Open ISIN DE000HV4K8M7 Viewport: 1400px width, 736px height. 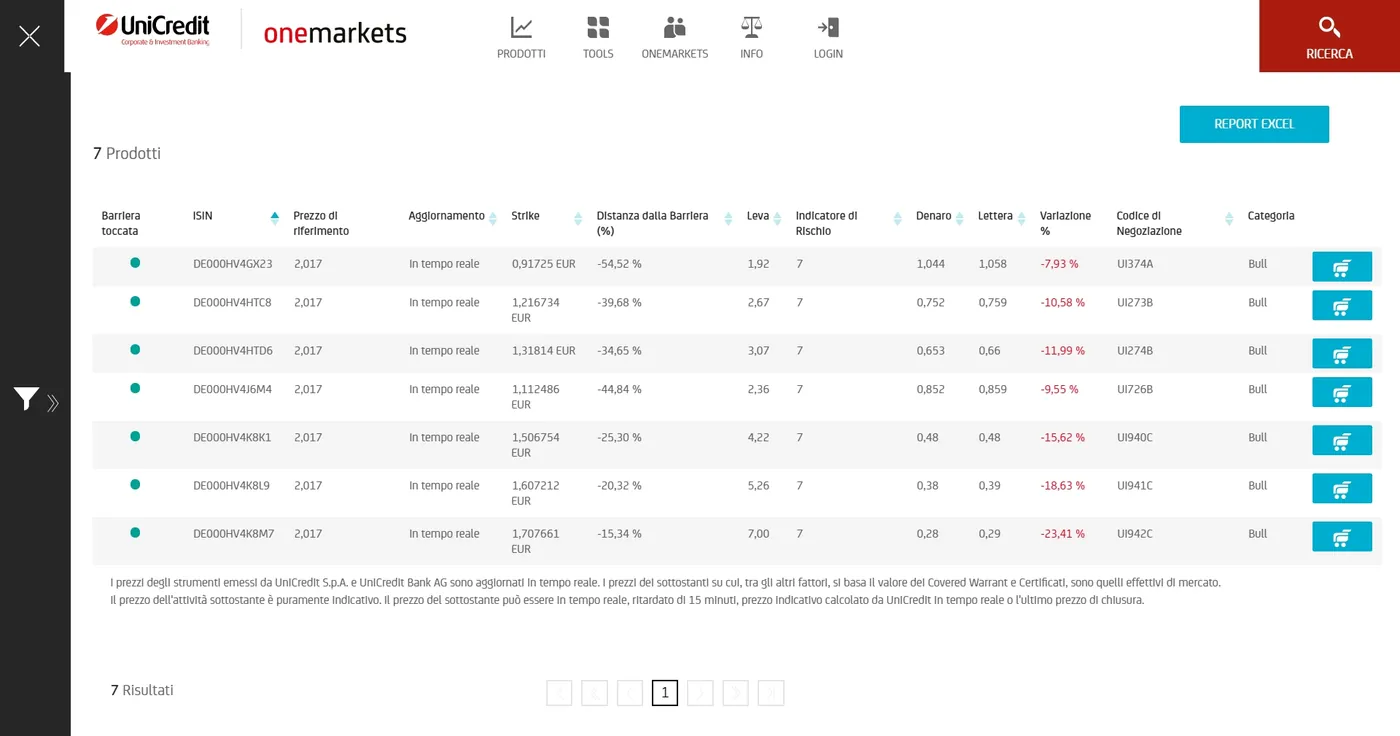(x=234, y=534)
